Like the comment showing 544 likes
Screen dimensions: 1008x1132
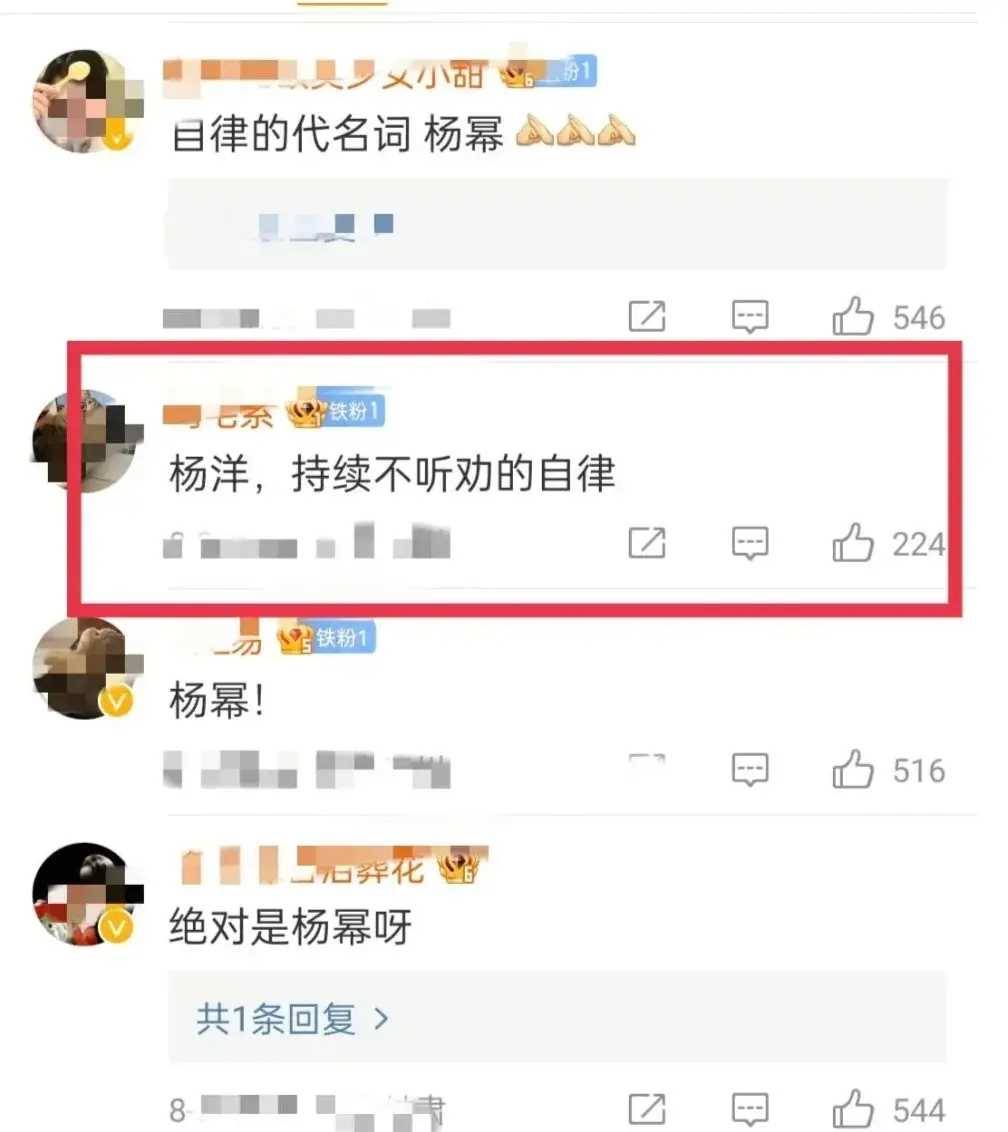click(x=853, y=1109)
